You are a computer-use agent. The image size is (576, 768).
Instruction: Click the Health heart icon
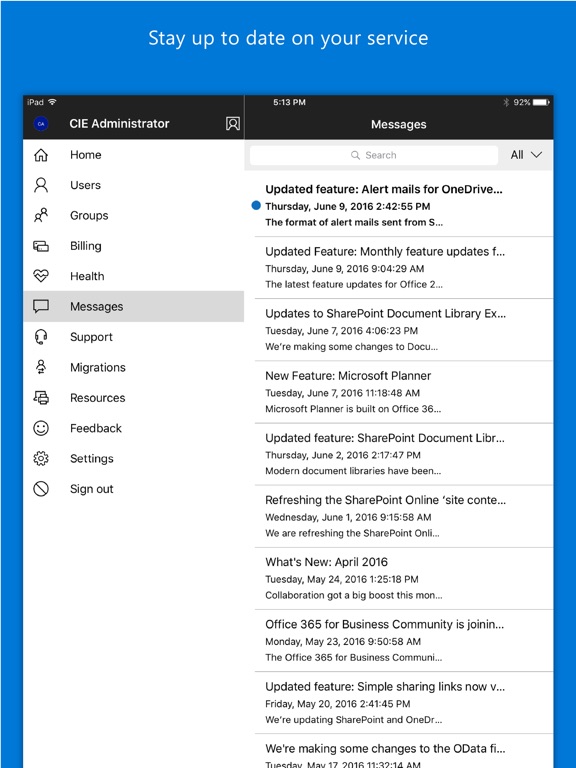click(41, 276)
